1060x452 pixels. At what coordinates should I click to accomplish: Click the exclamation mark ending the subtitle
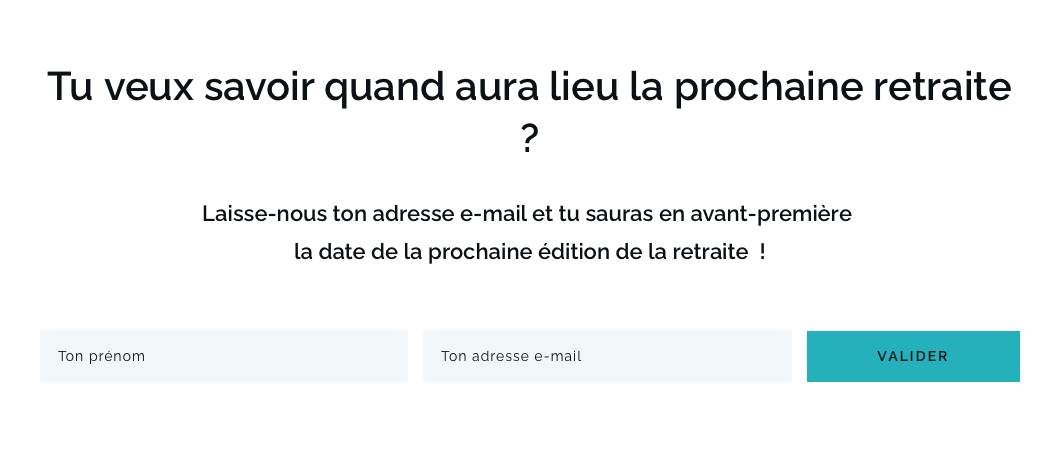pyautogui.click(x=763, y=252)
